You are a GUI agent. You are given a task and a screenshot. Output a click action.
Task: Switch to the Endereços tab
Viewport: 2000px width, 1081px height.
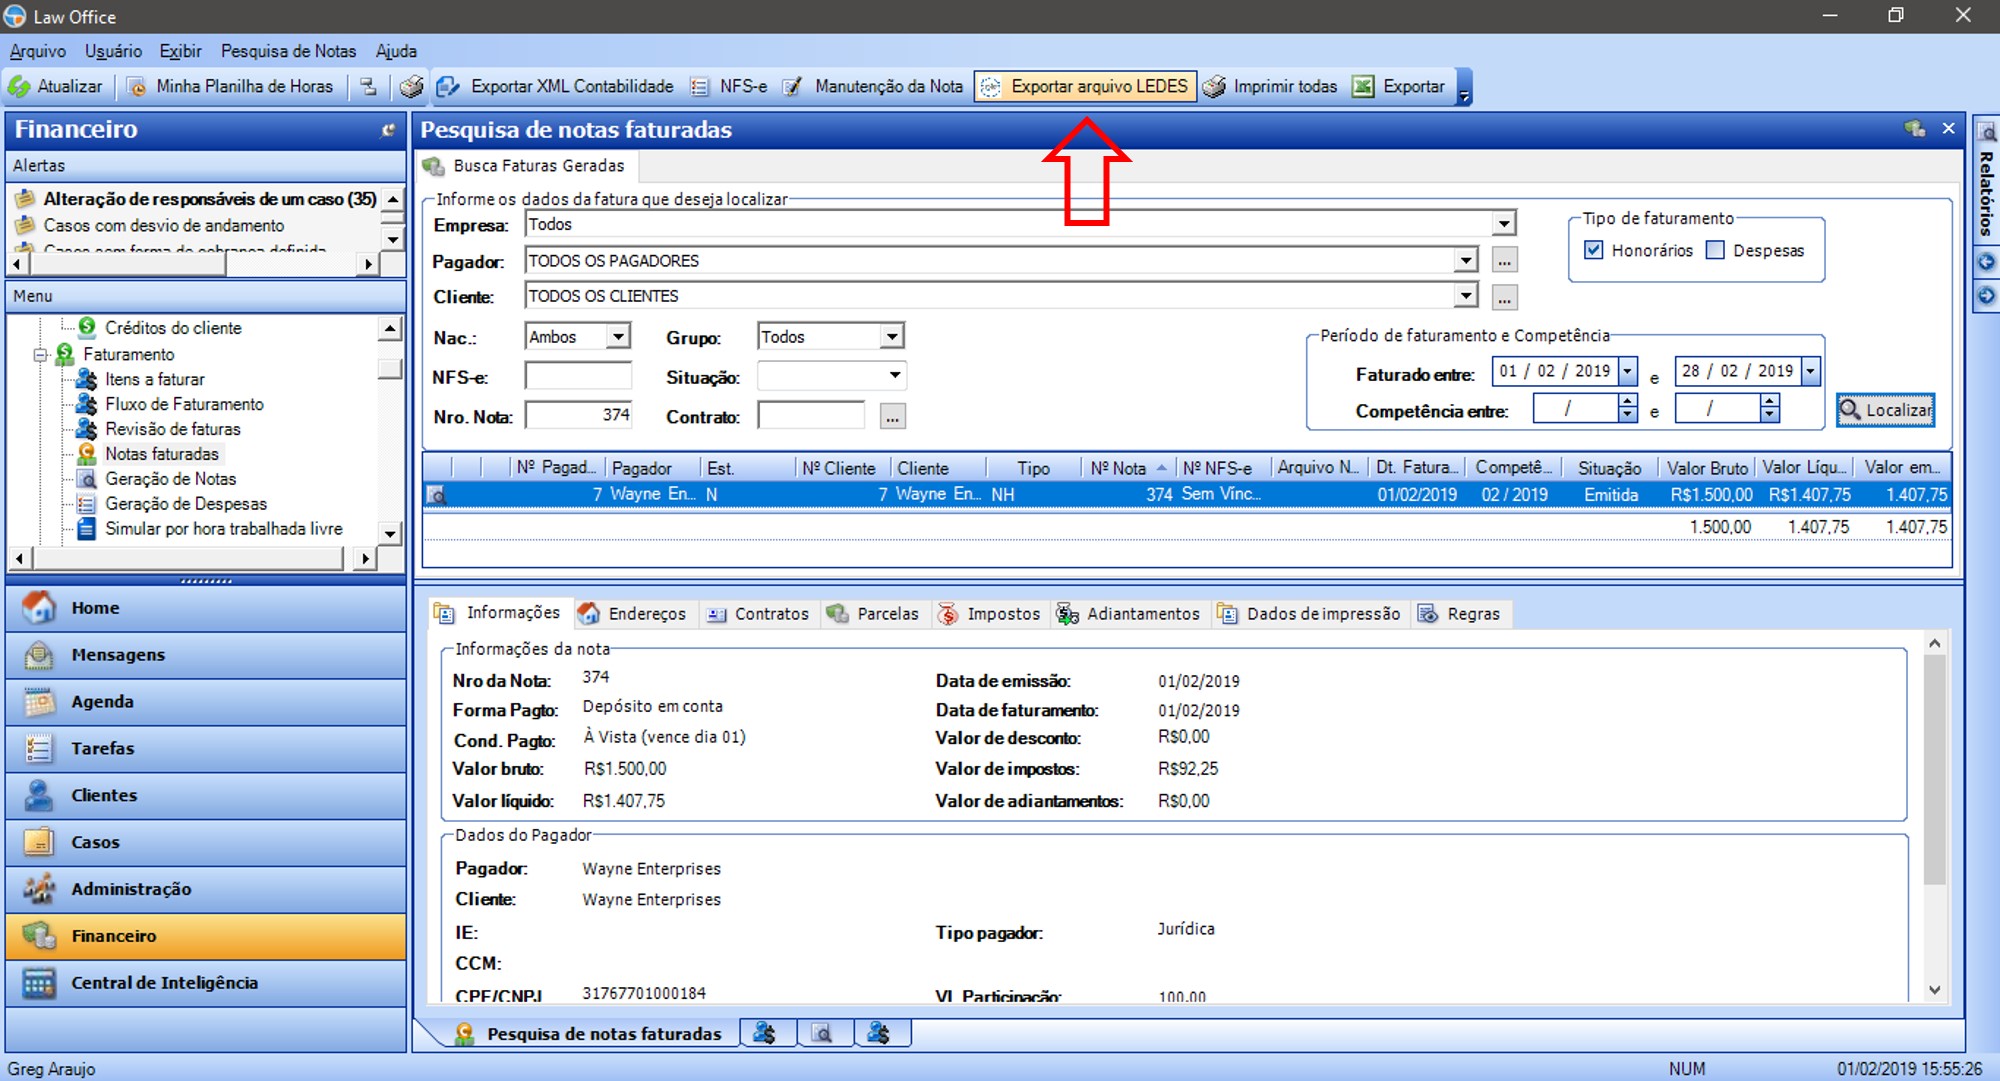point(634,614)
